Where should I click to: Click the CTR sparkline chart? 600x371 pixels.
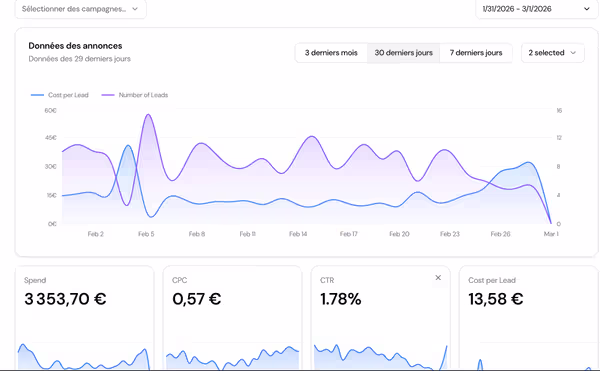[380, 357]
